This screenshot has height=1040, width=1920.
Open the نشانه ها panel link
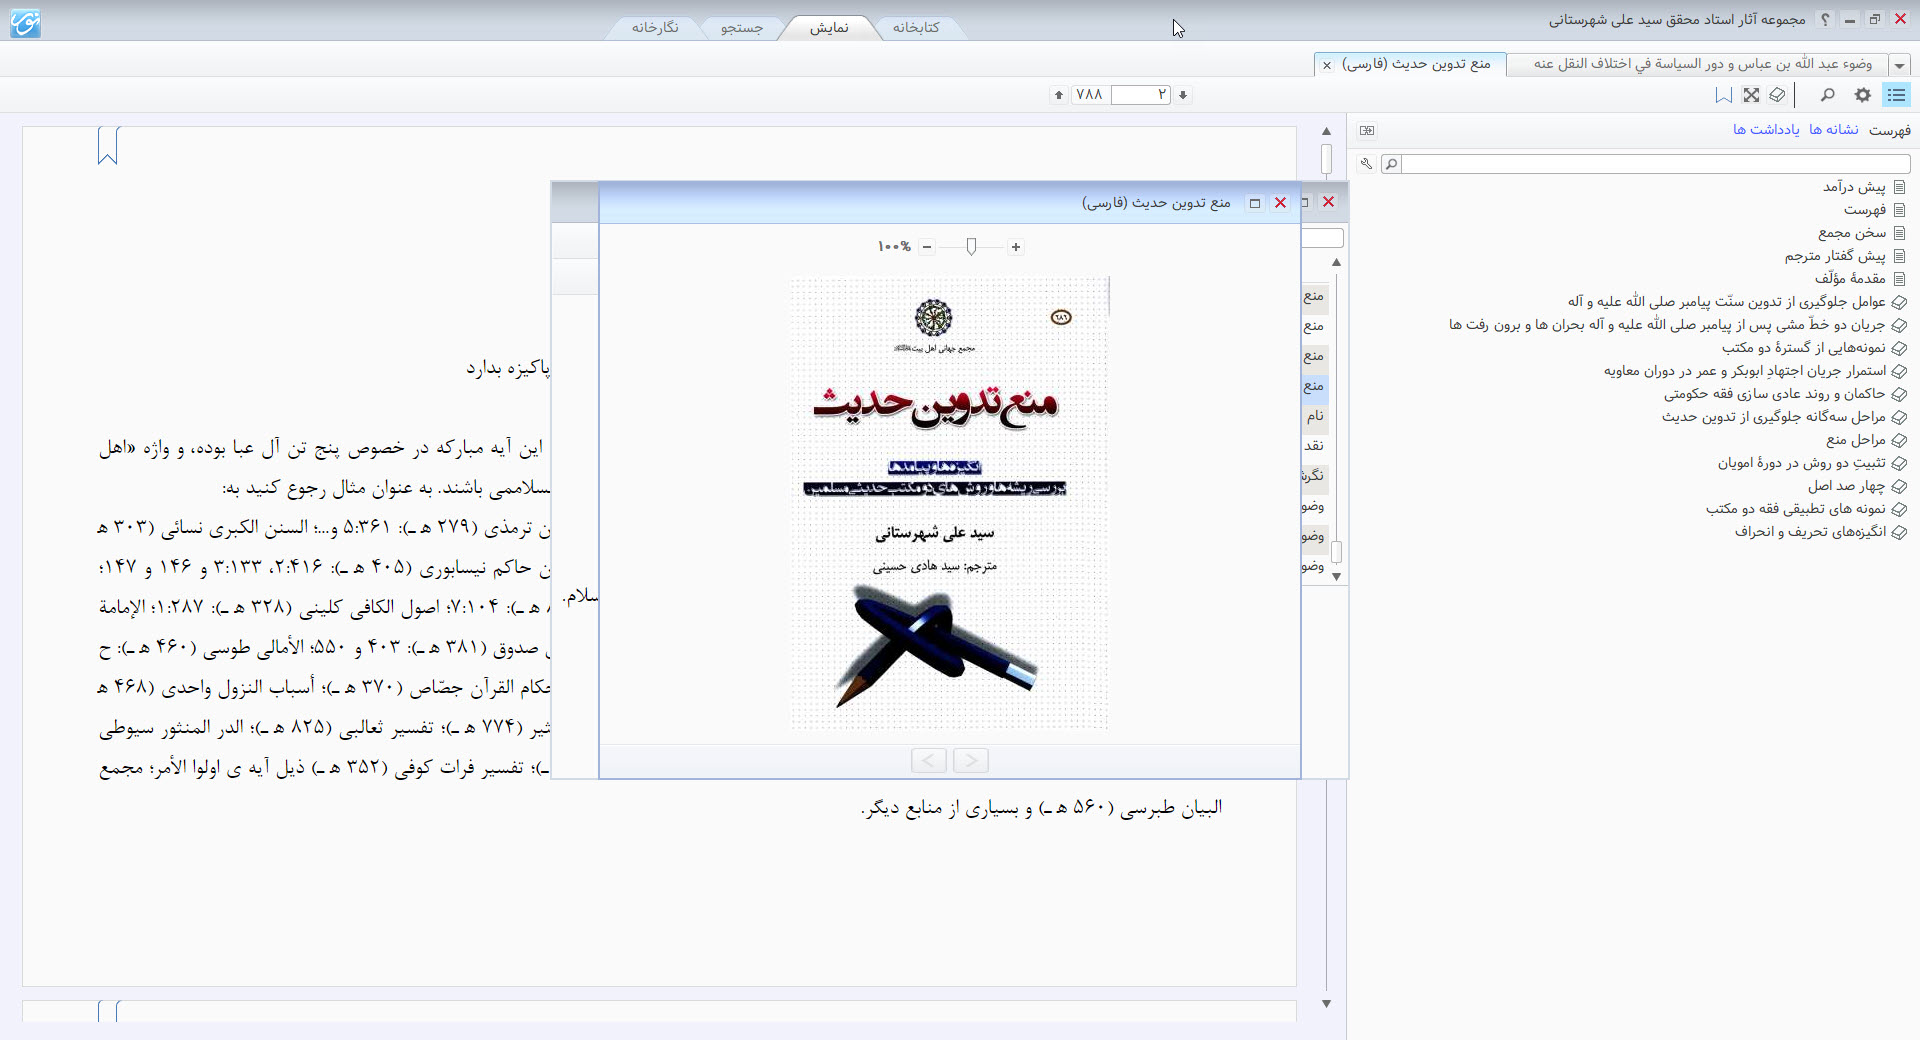(1834, 130)
